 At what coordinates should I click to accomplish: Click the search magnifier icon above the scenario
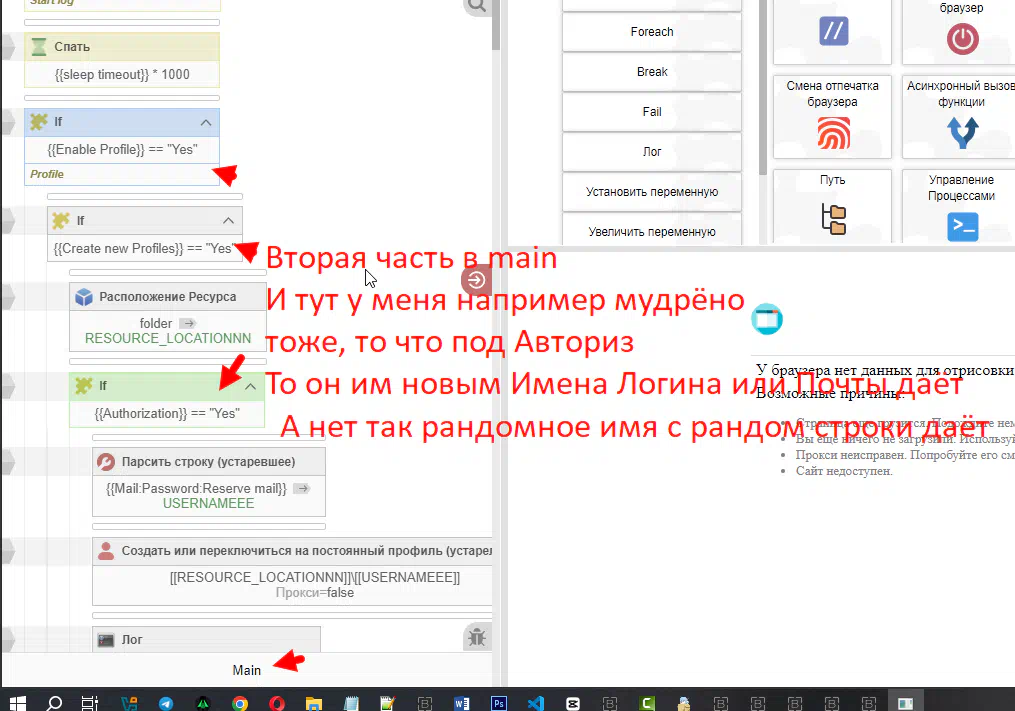coord(477,6)
